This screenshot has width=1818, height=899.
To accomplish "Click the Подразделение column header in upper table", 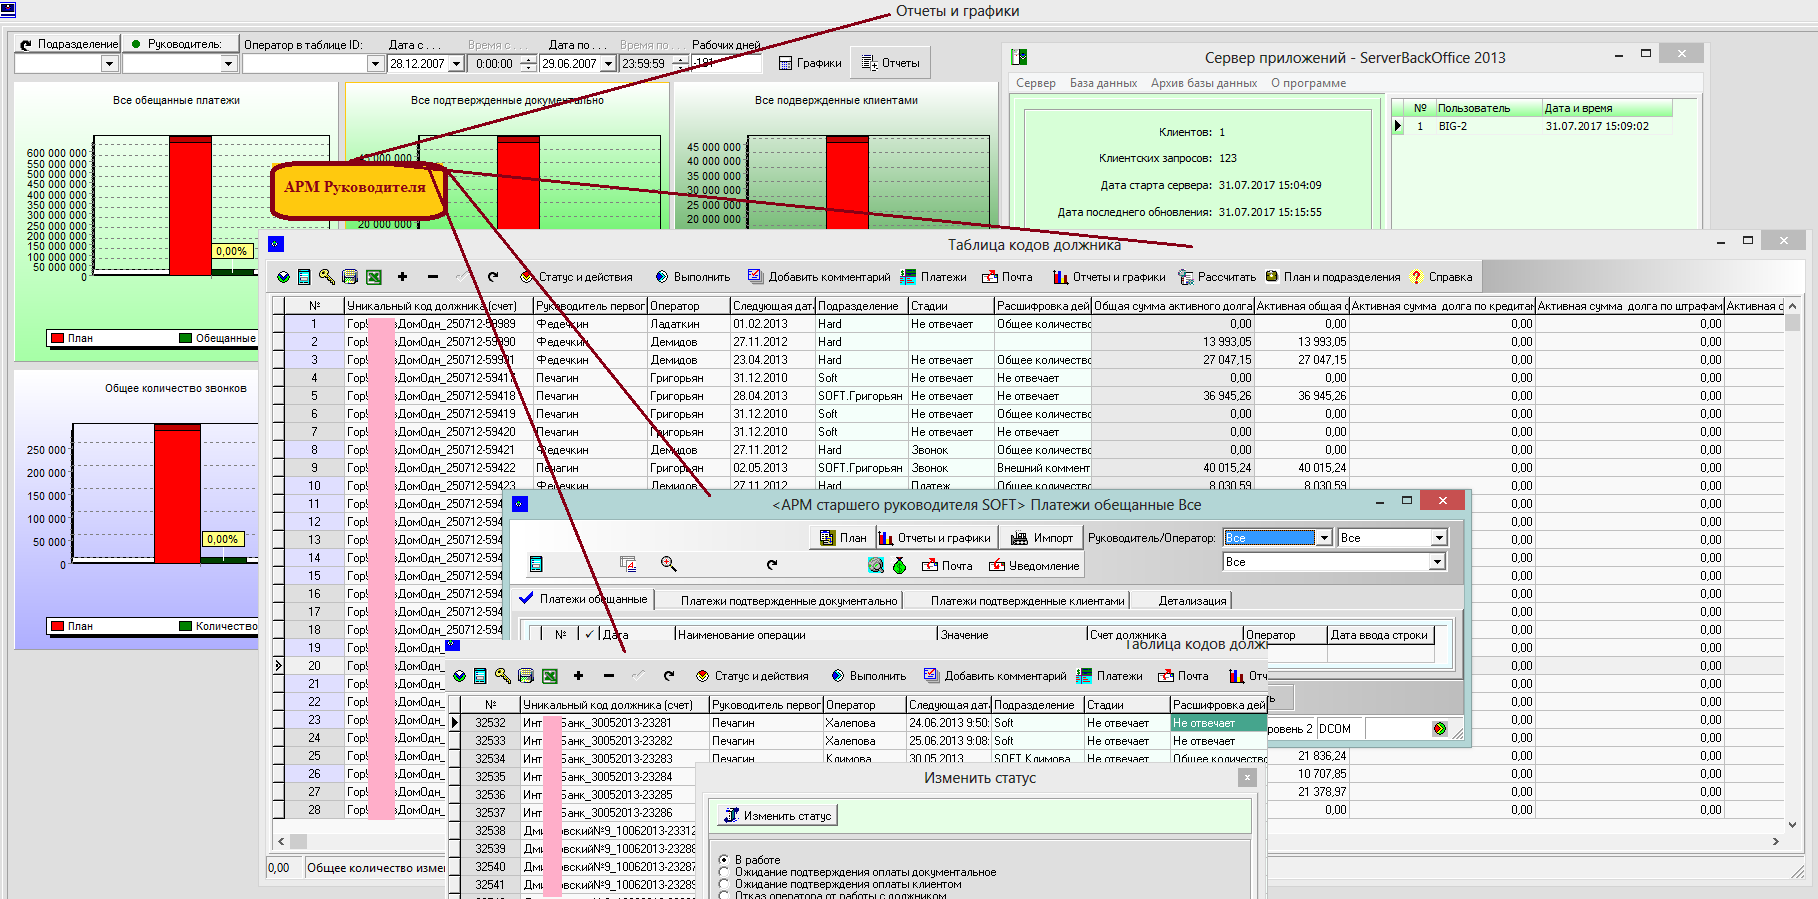I will tap(861, 306).
